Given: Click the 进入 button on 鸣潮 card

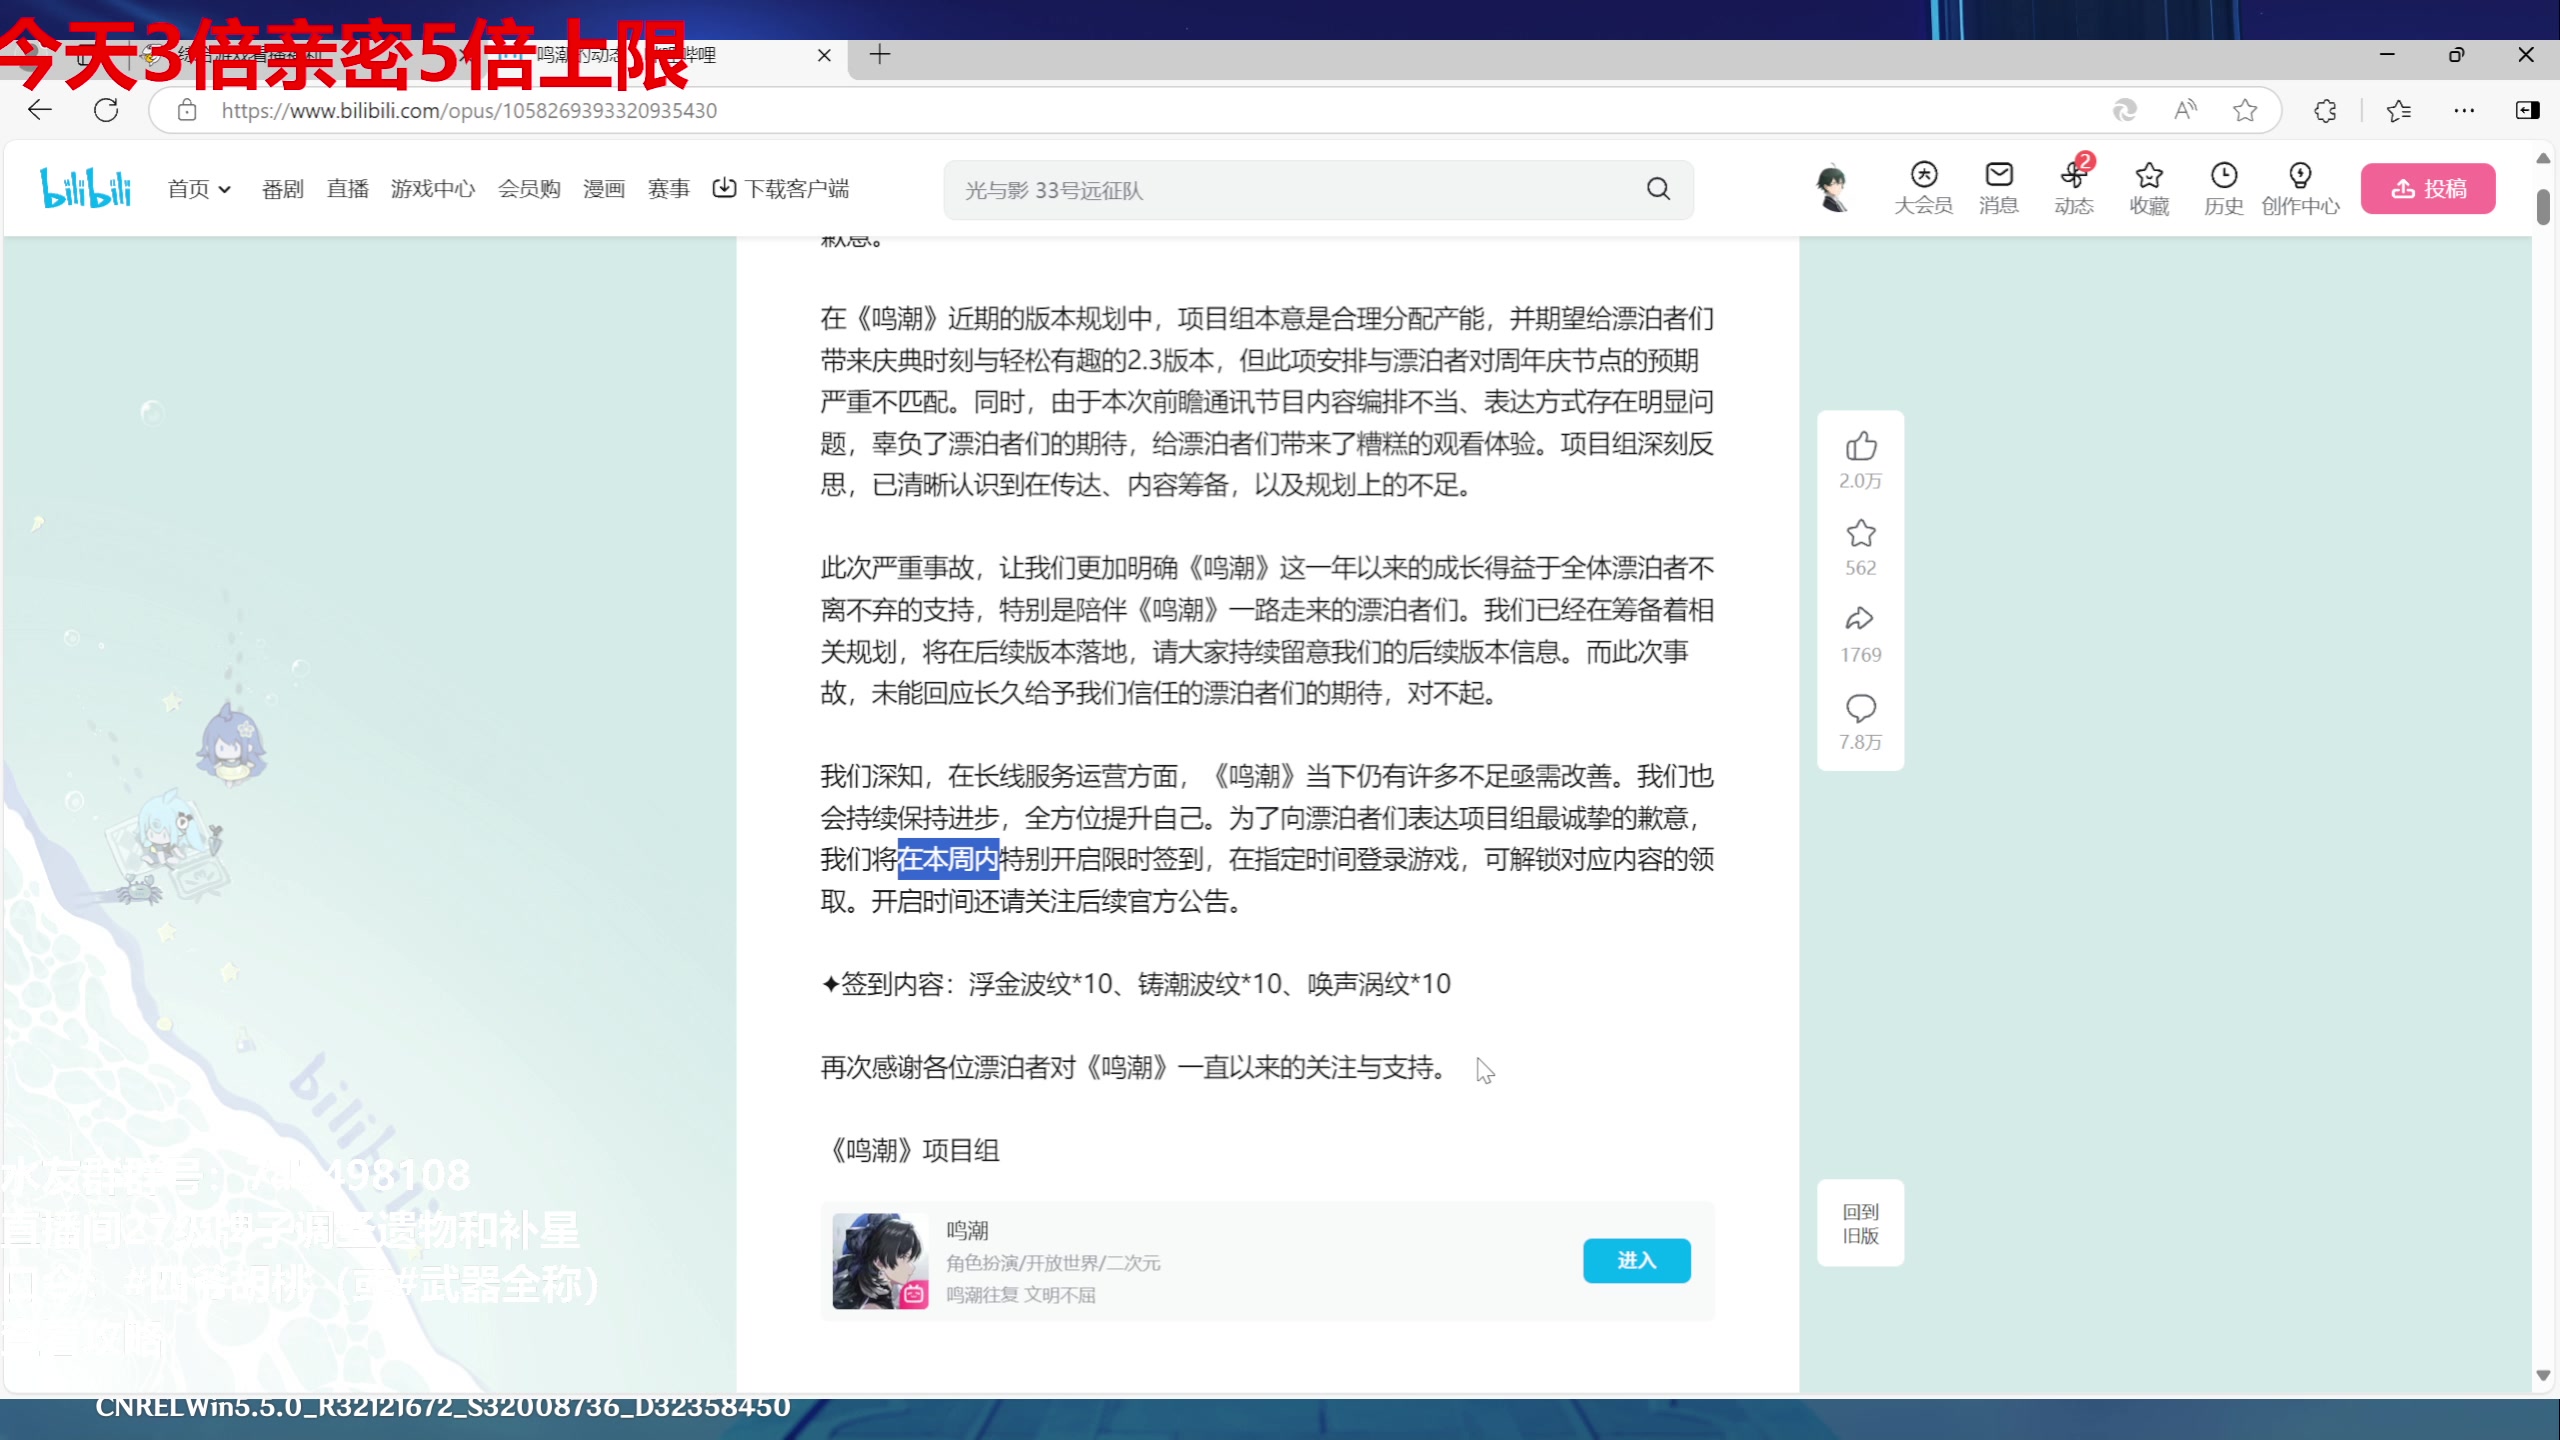Looking at the screenshot, I should coord(1637,1260).
